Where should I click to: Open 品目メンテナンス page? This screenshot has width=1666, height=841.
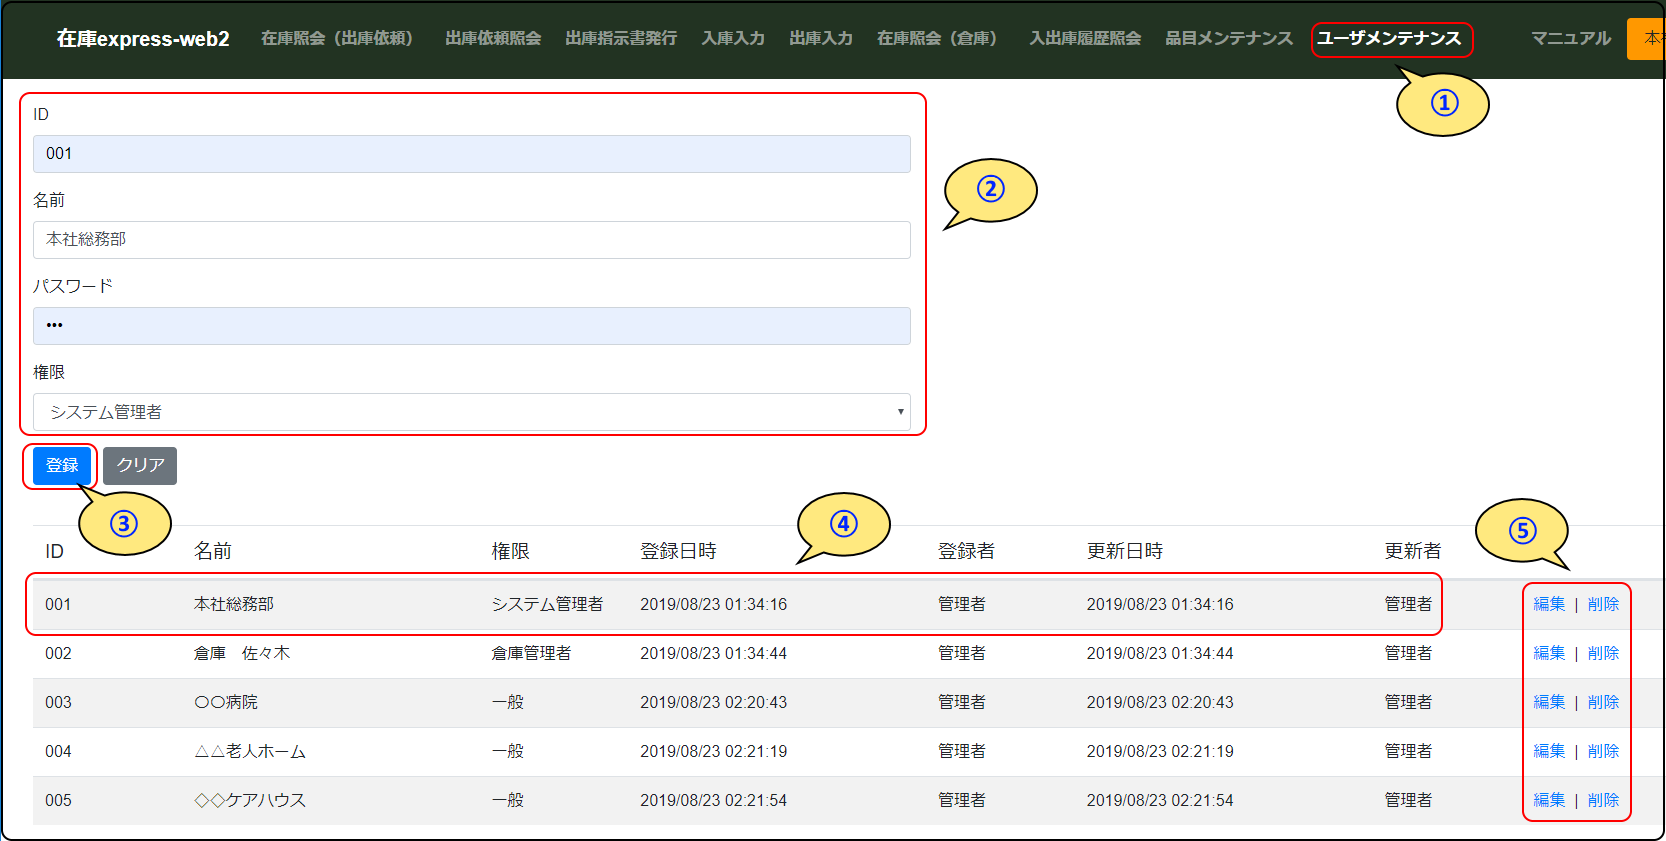tap(1228, 39)
